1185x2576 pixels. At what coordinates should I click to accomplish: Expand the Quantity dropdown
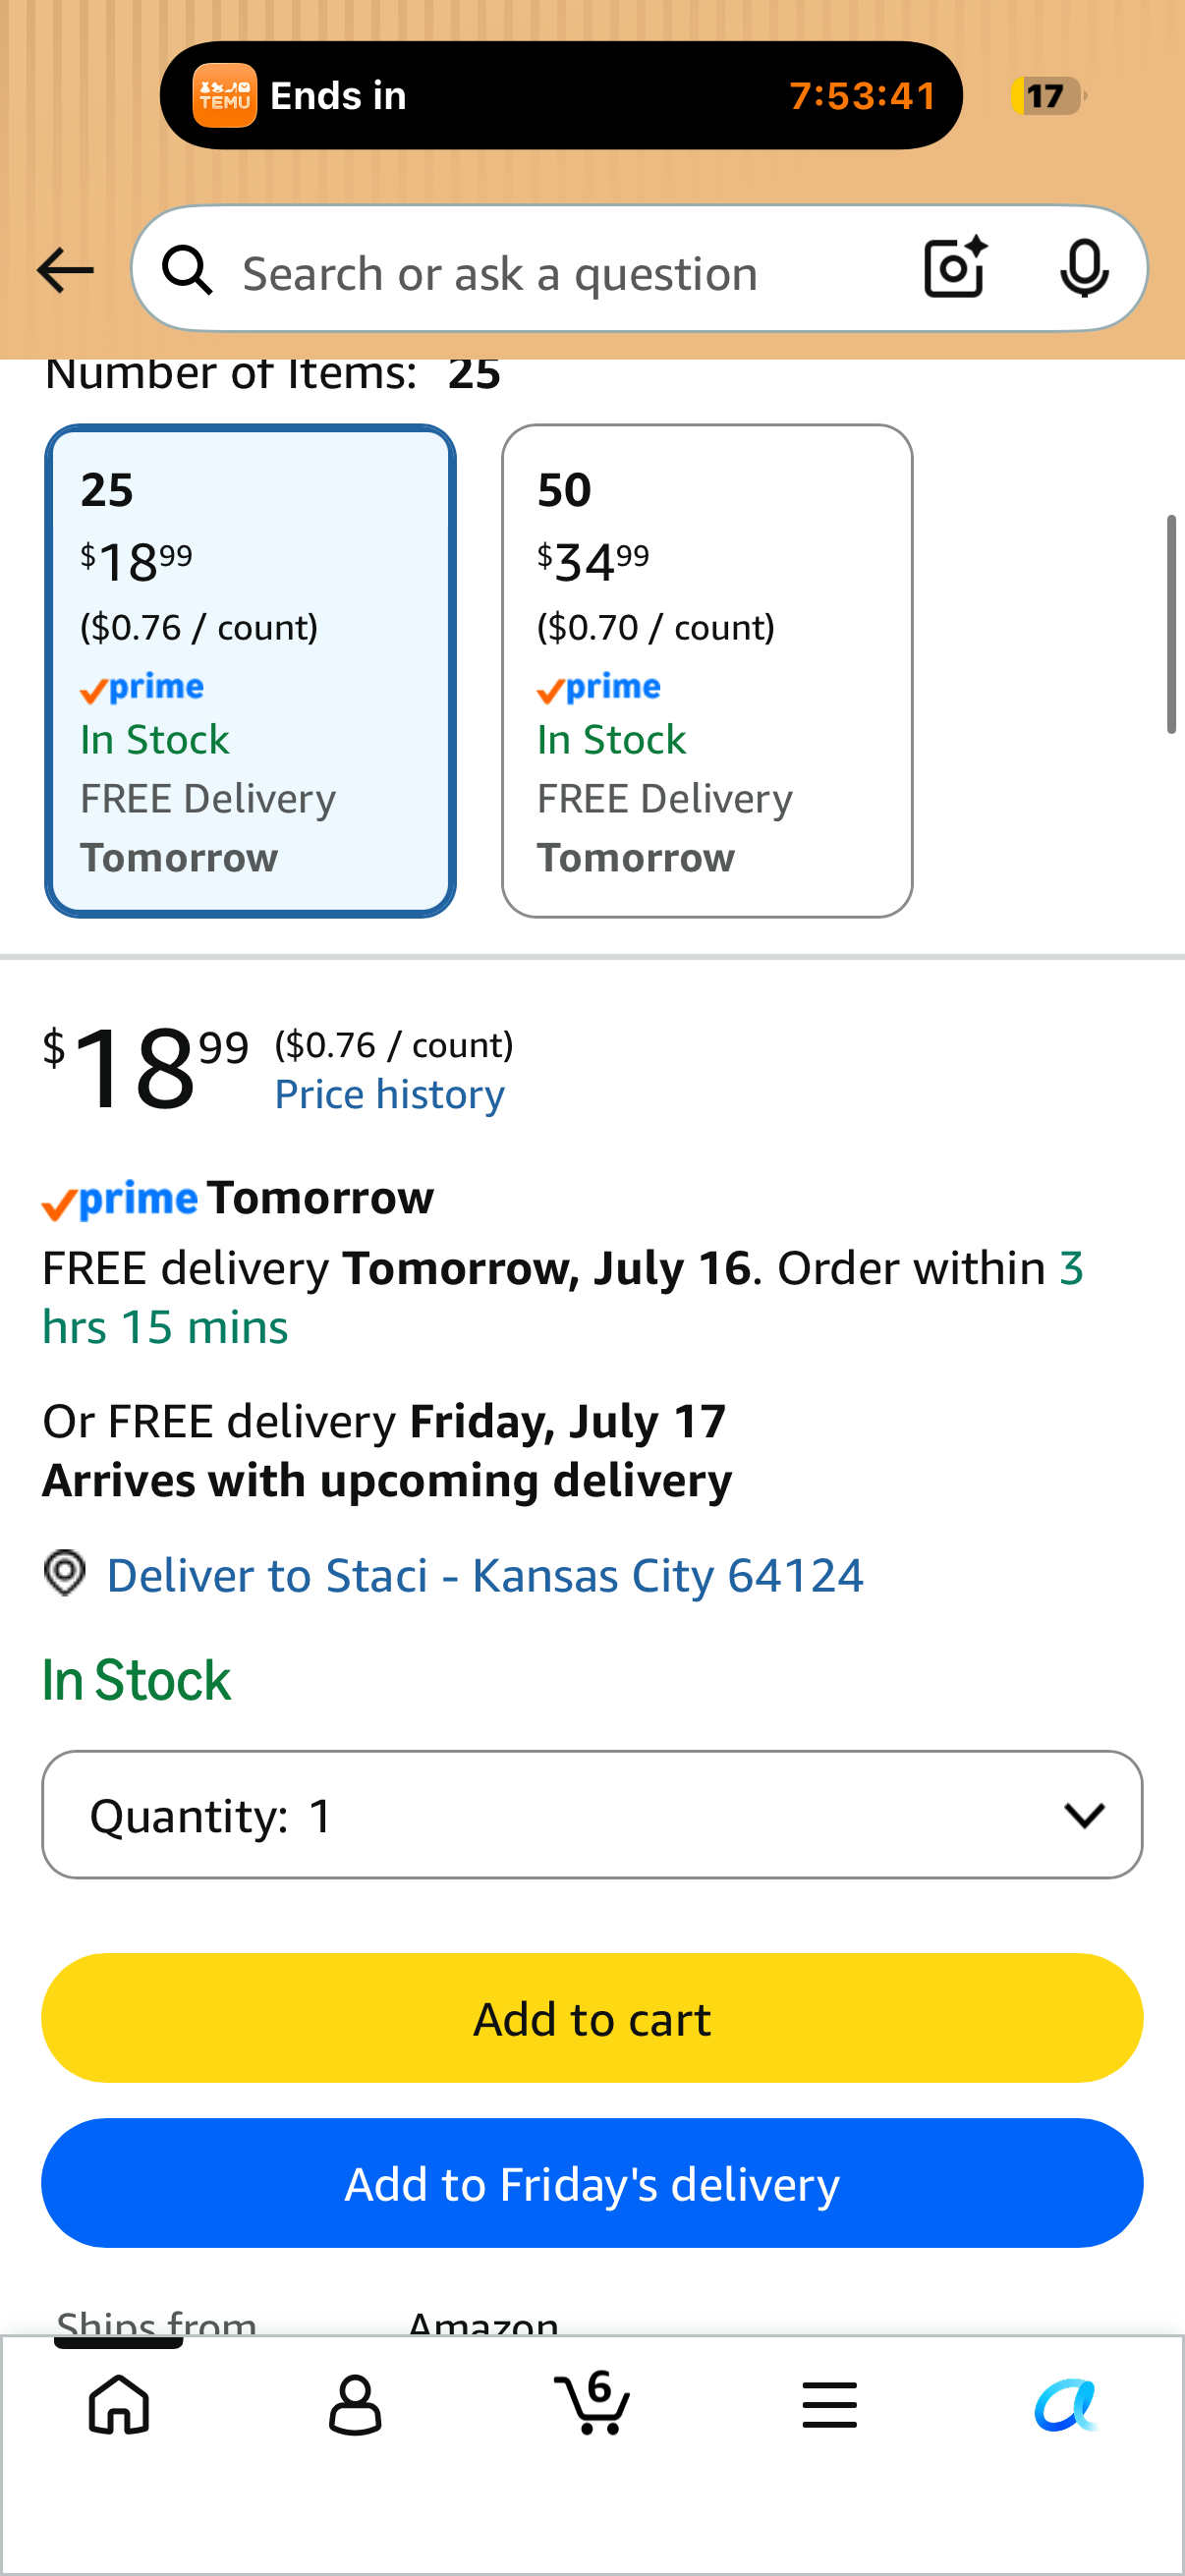[592, 1814]
